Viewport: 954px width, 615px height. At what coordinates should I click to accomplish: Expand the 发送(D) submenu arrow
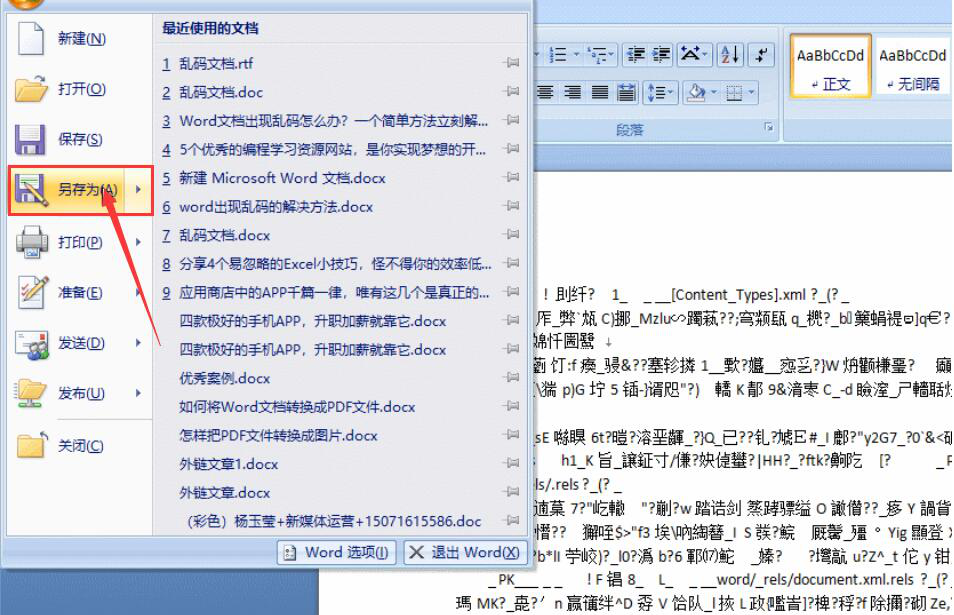coord(139,342)
